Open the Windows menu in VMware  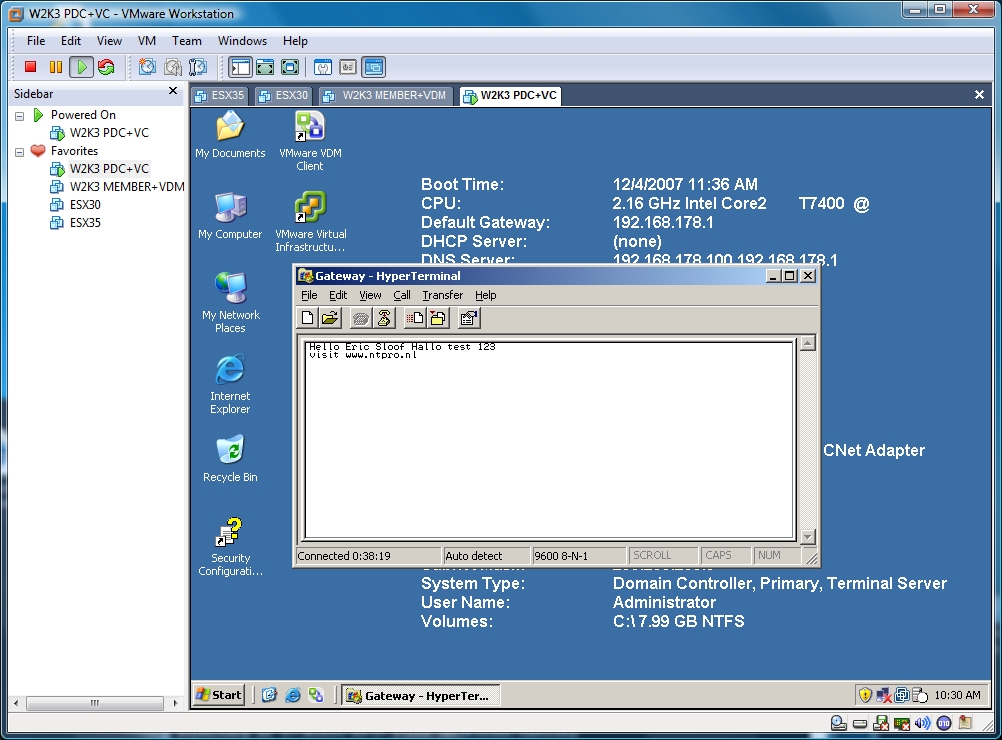coord(242,41)
